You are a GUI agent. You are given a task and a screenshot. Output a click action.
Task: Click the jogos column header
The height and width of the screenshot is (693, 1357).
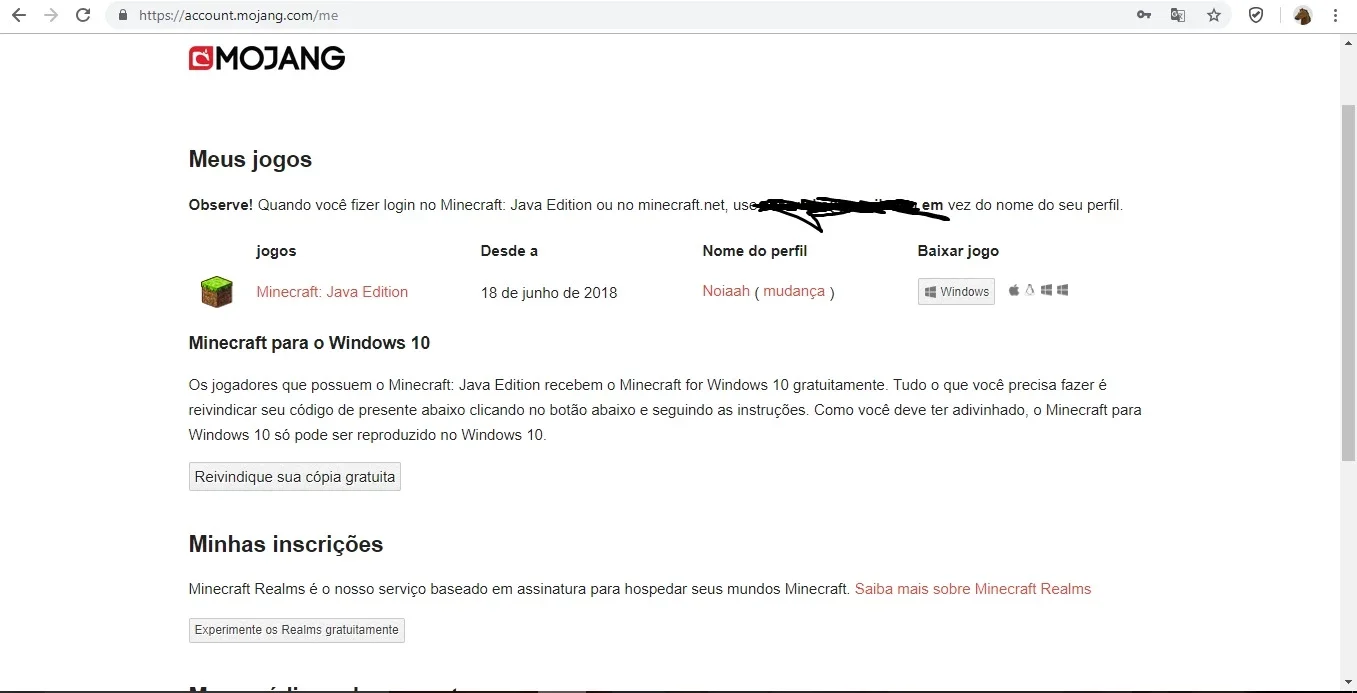[x=276, y=251]
